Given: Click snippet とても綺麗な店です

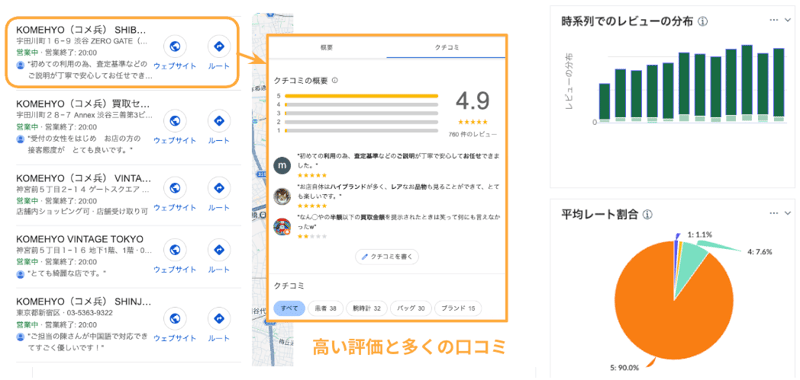Looking at the screenshot, I should pos(66,274).
